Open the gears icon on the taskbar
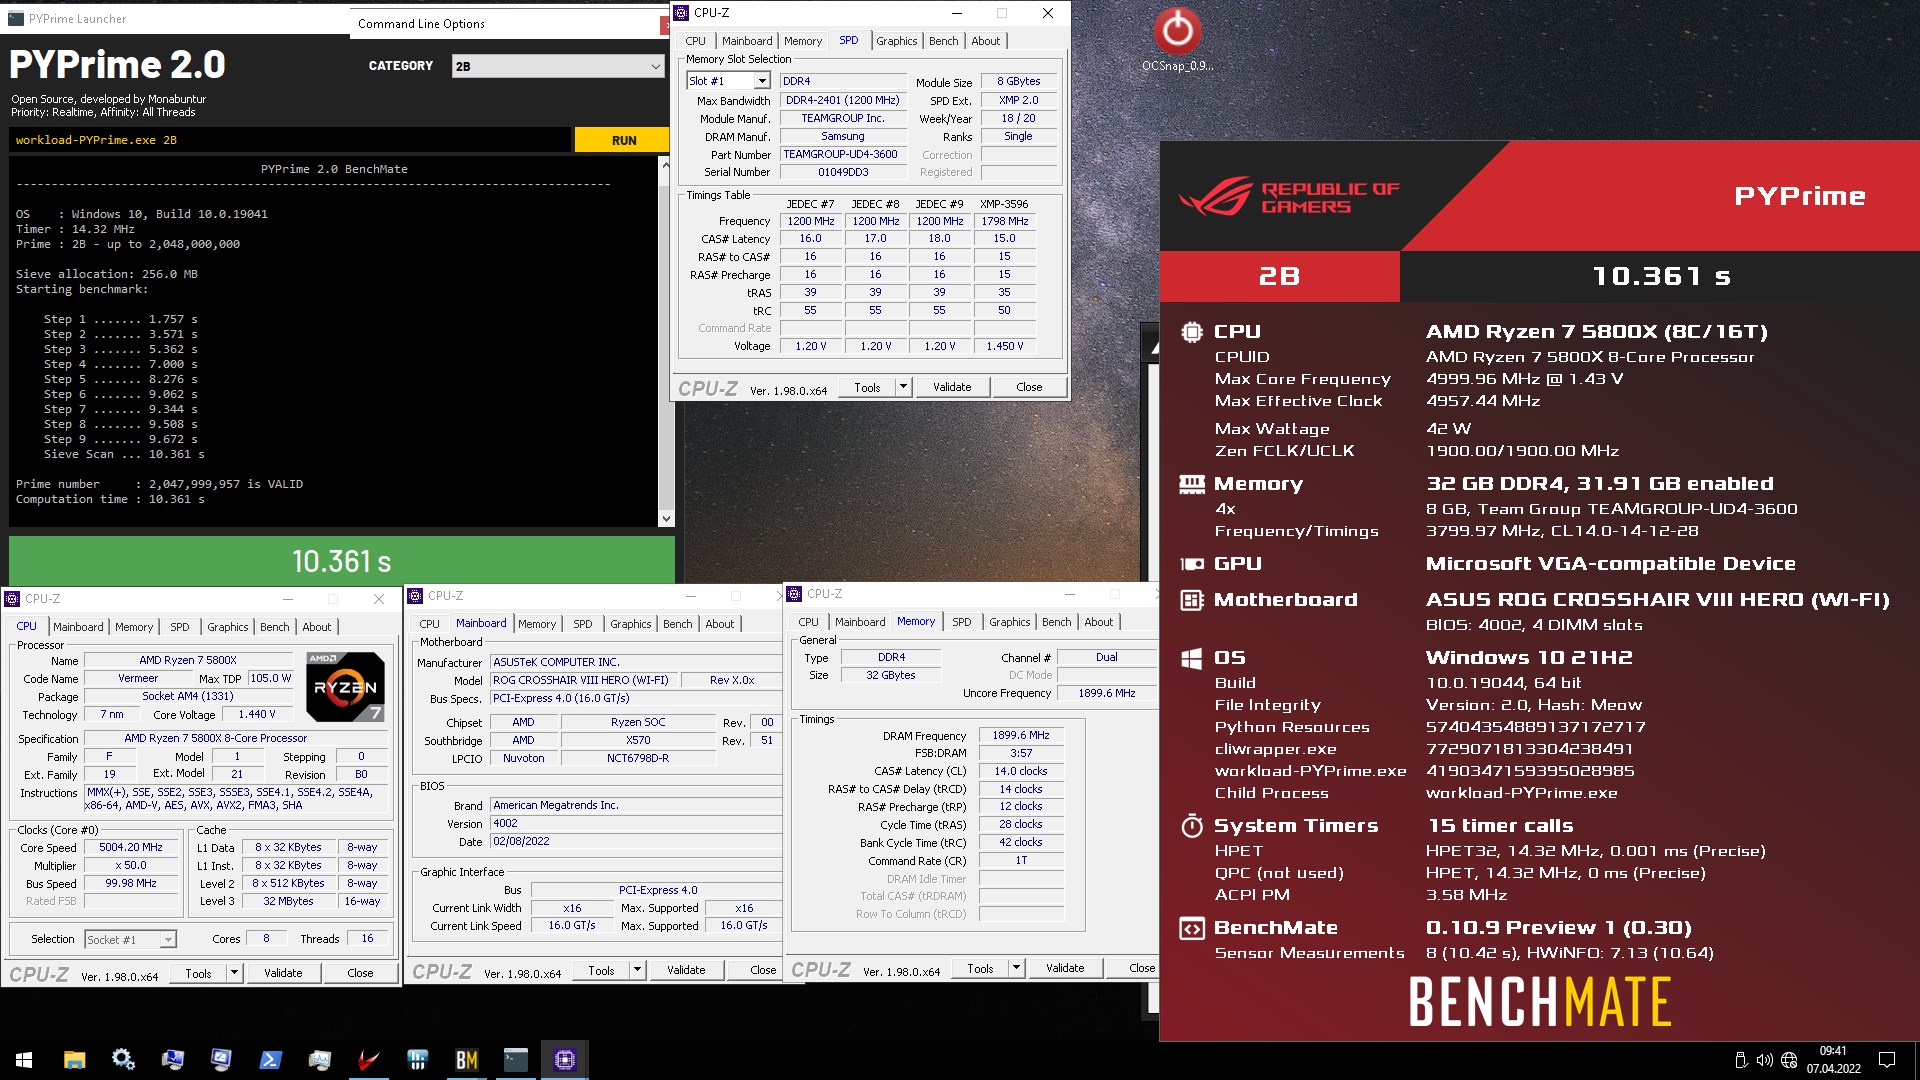This screenshot has width=1920, height=1080. (x=123, y=1060)
